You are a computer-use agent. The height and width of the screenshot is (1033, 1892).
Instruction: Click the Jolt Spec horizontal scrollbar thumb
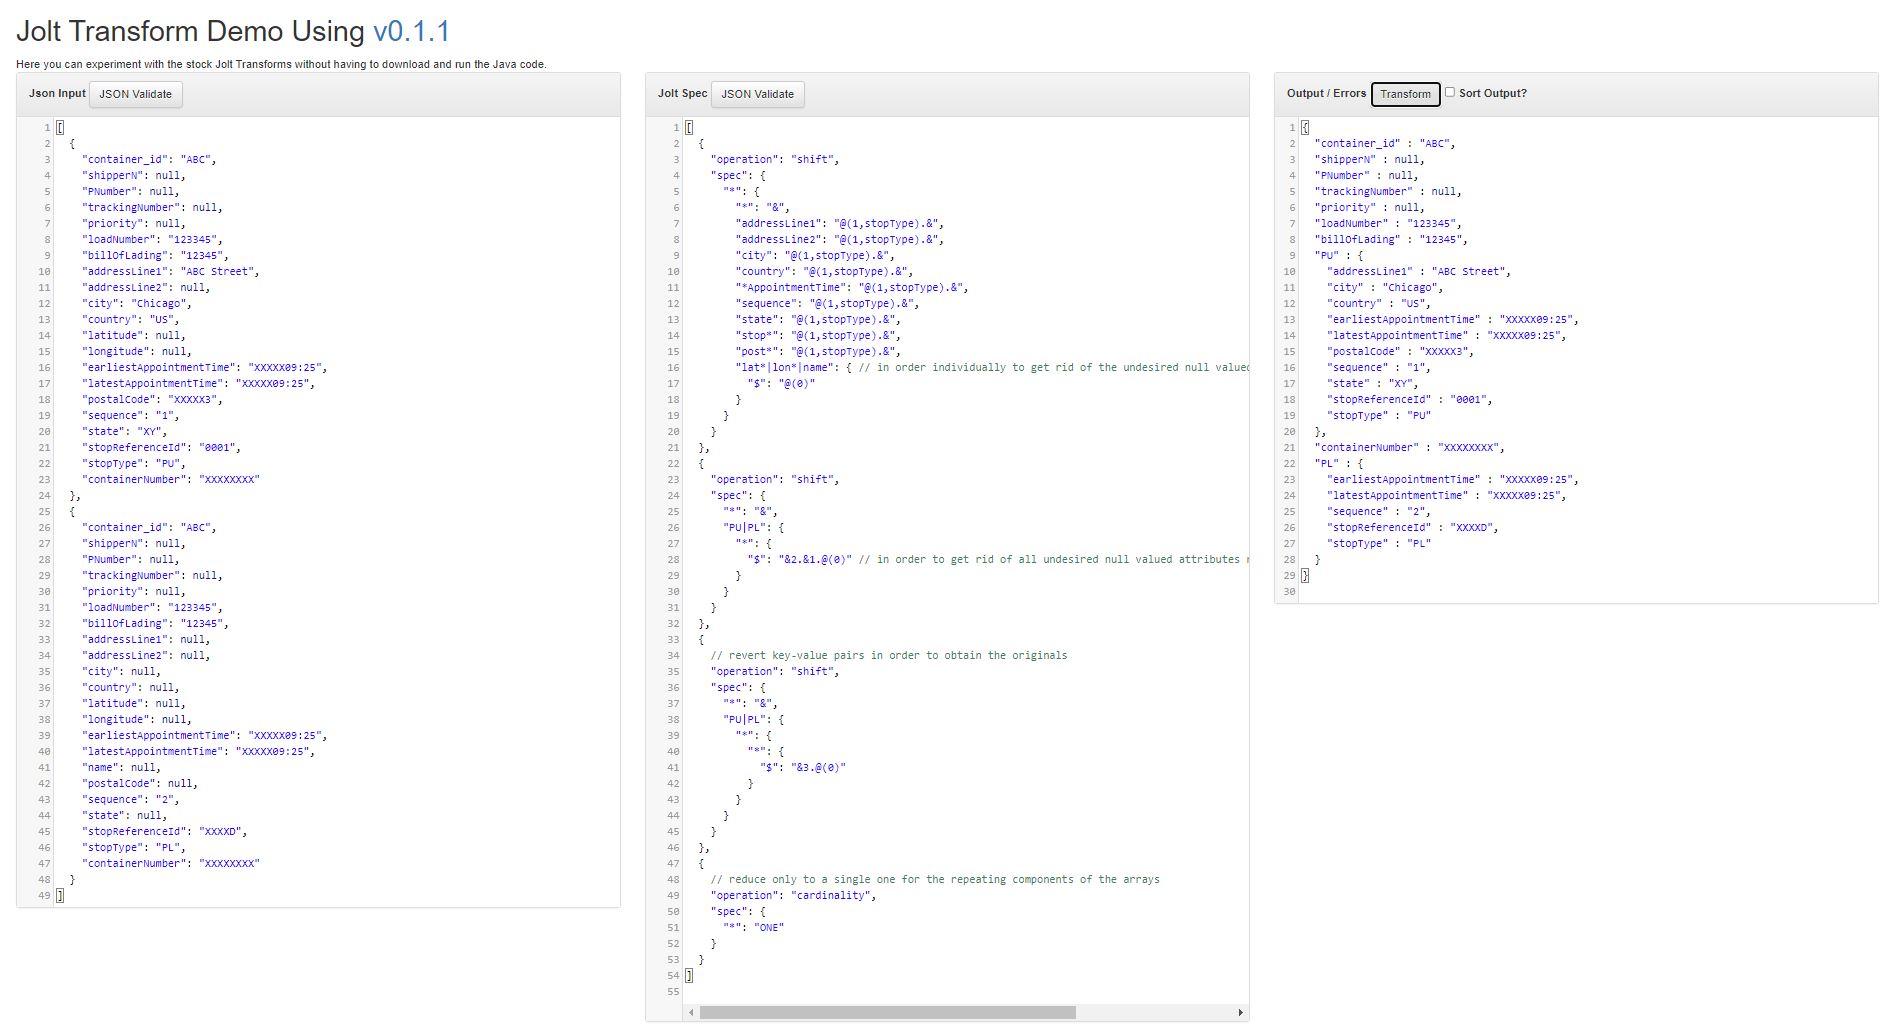click(x=887, y=1013)
